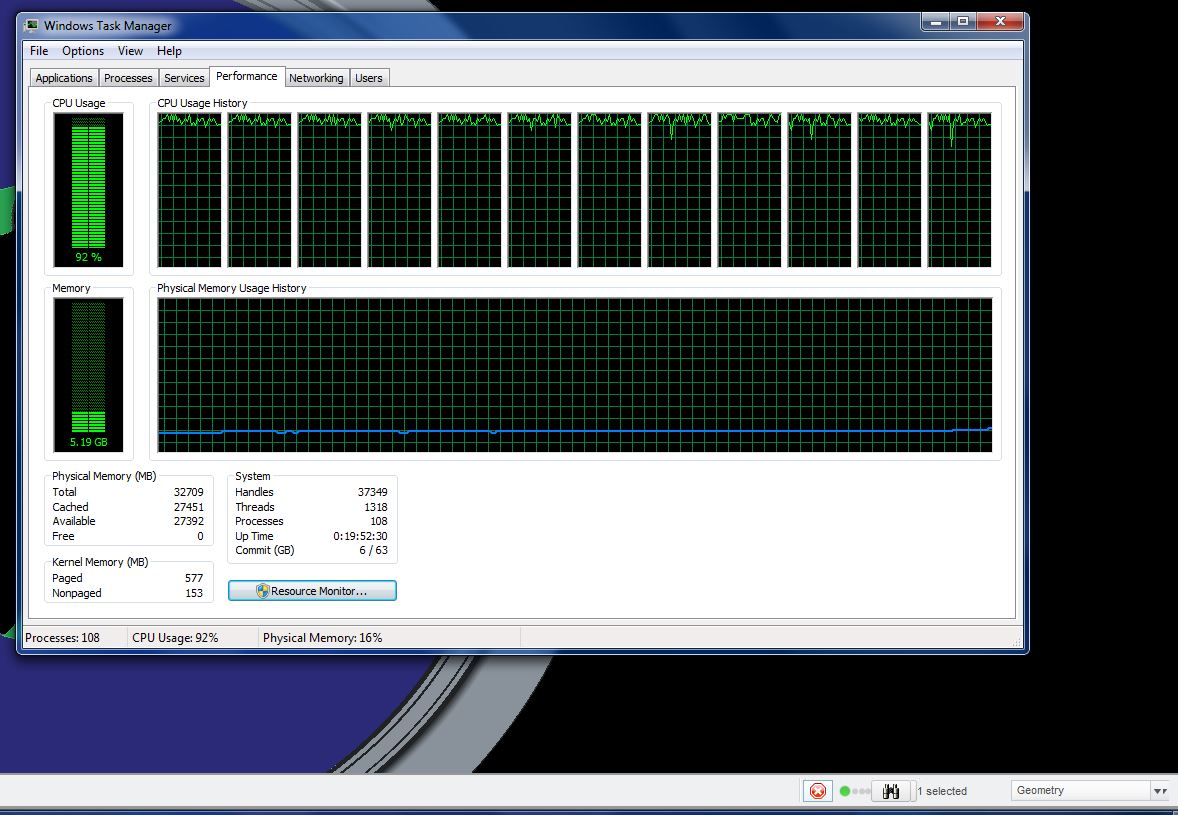Click the Total physical memory value 32709
Image resolution: width=1178 pixels, height=815 pixels.
click(189, 492)
